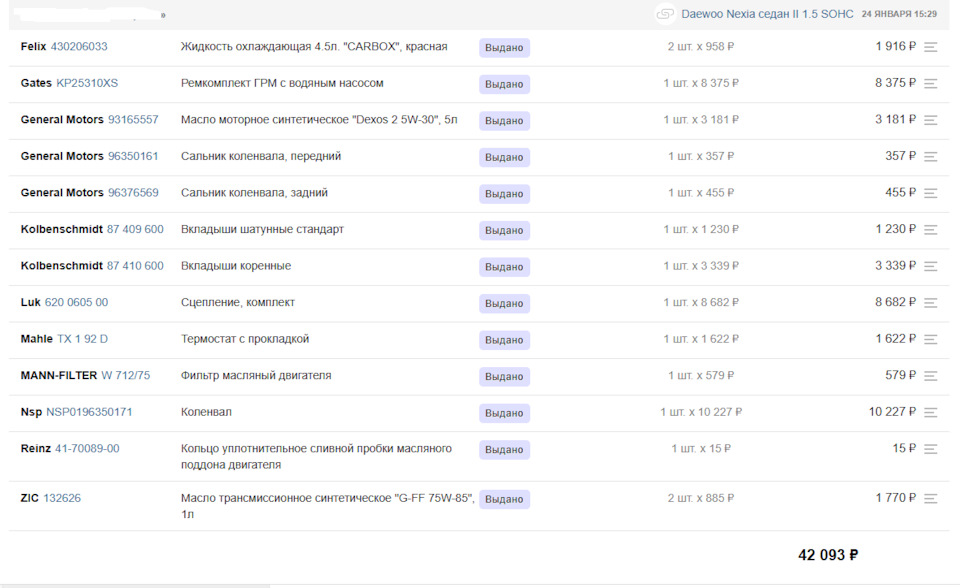This screenshot has height=588, width=960.
Task: Select the description 'Фильтр масляный двигателя'
Action: [x=256, y=375]
